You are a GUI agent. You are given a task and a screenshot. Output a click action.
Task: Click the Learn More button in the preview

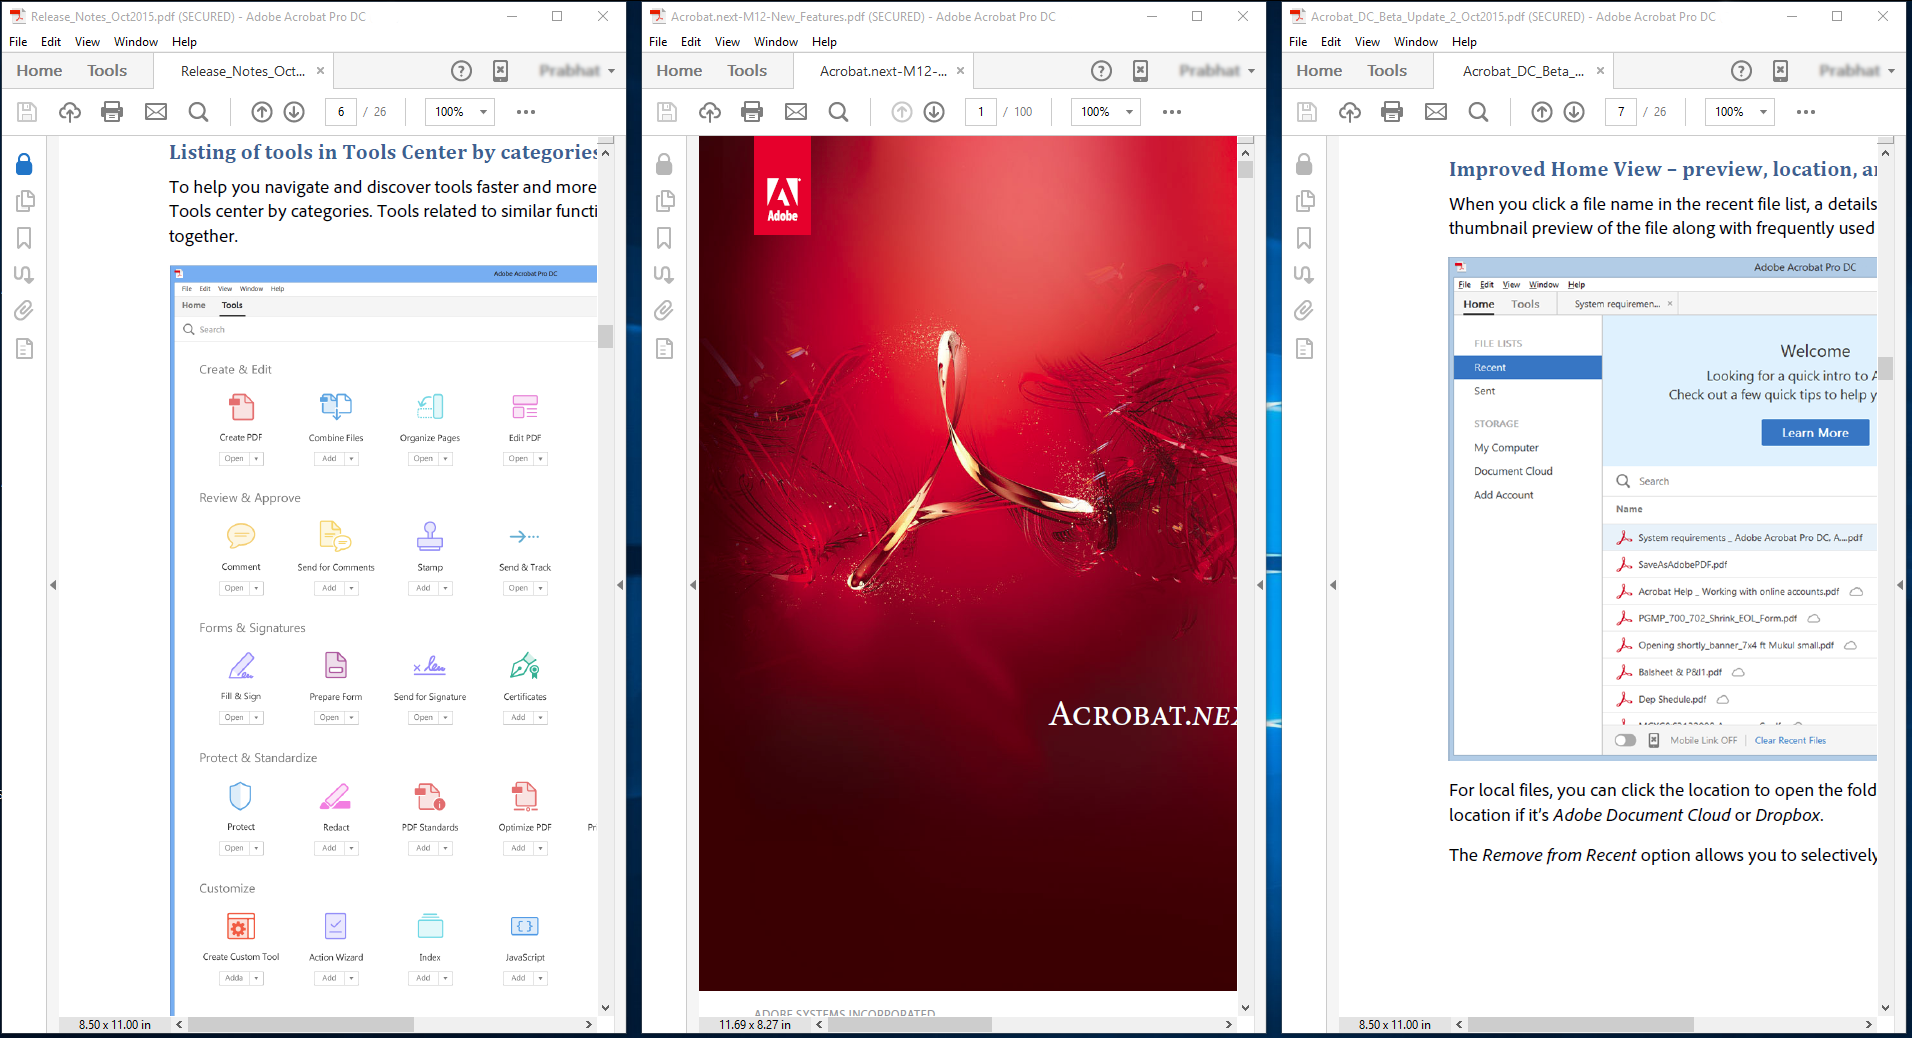click(1814, 432)
